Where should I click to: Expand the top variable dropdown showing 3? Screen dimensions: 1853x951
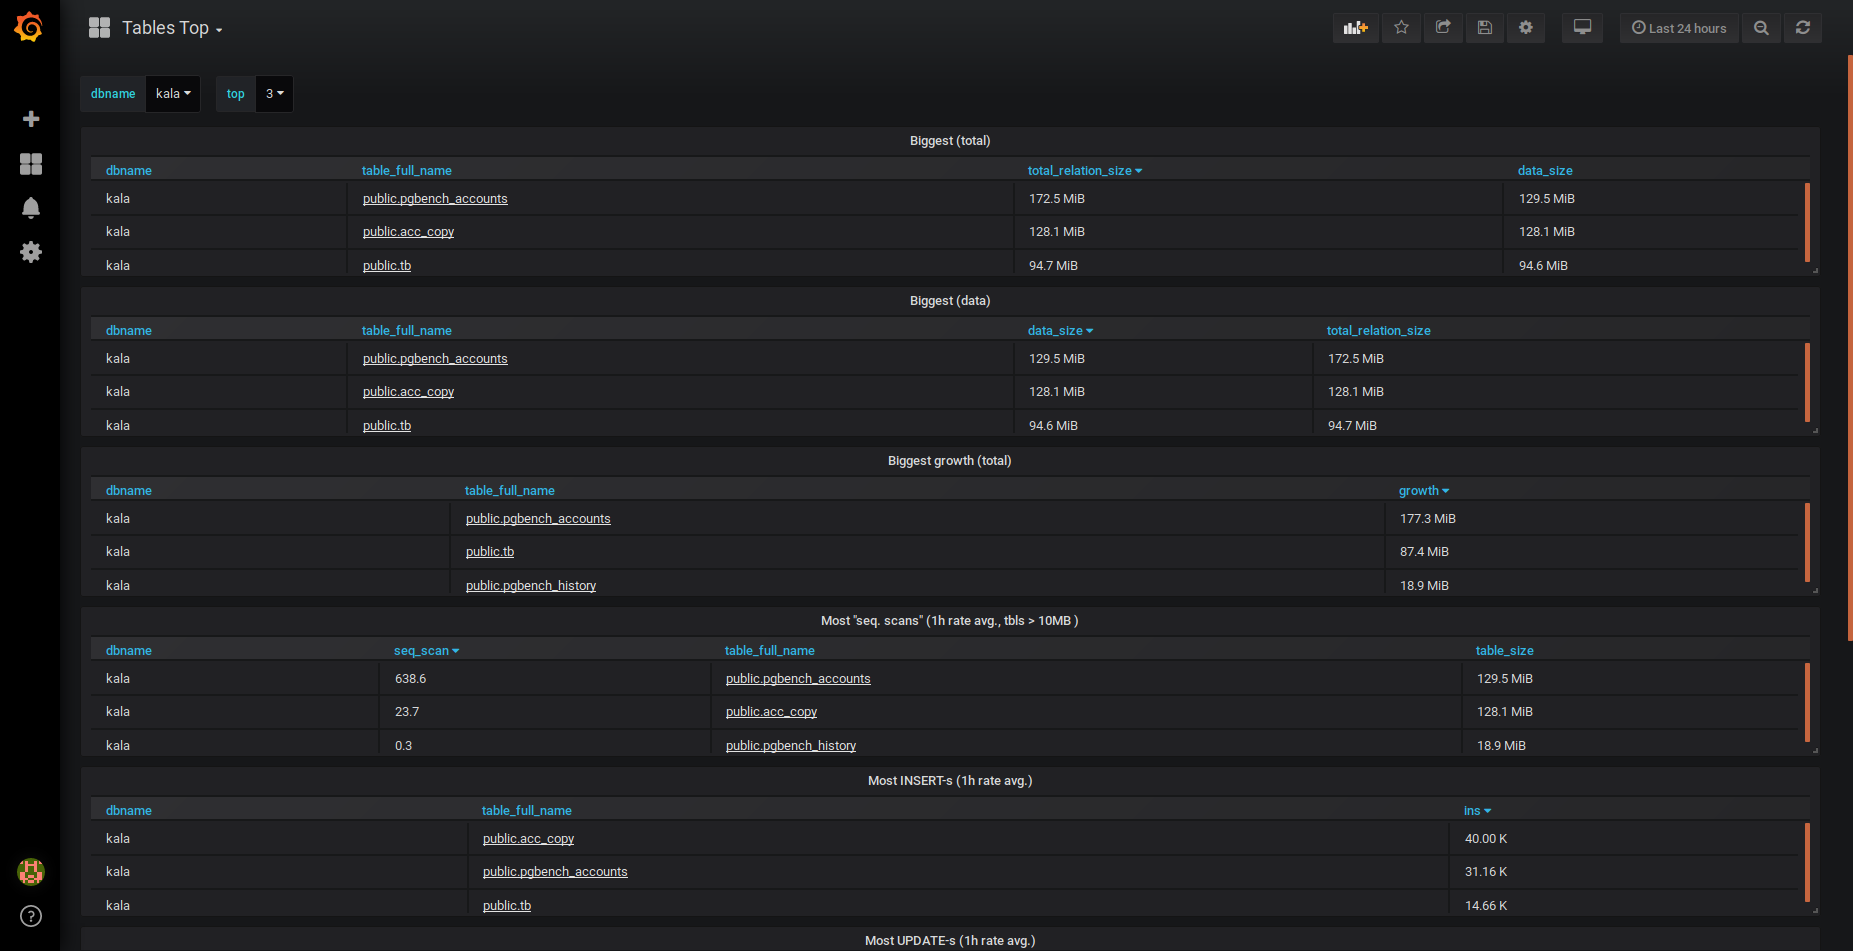click(x=274, y=94)
